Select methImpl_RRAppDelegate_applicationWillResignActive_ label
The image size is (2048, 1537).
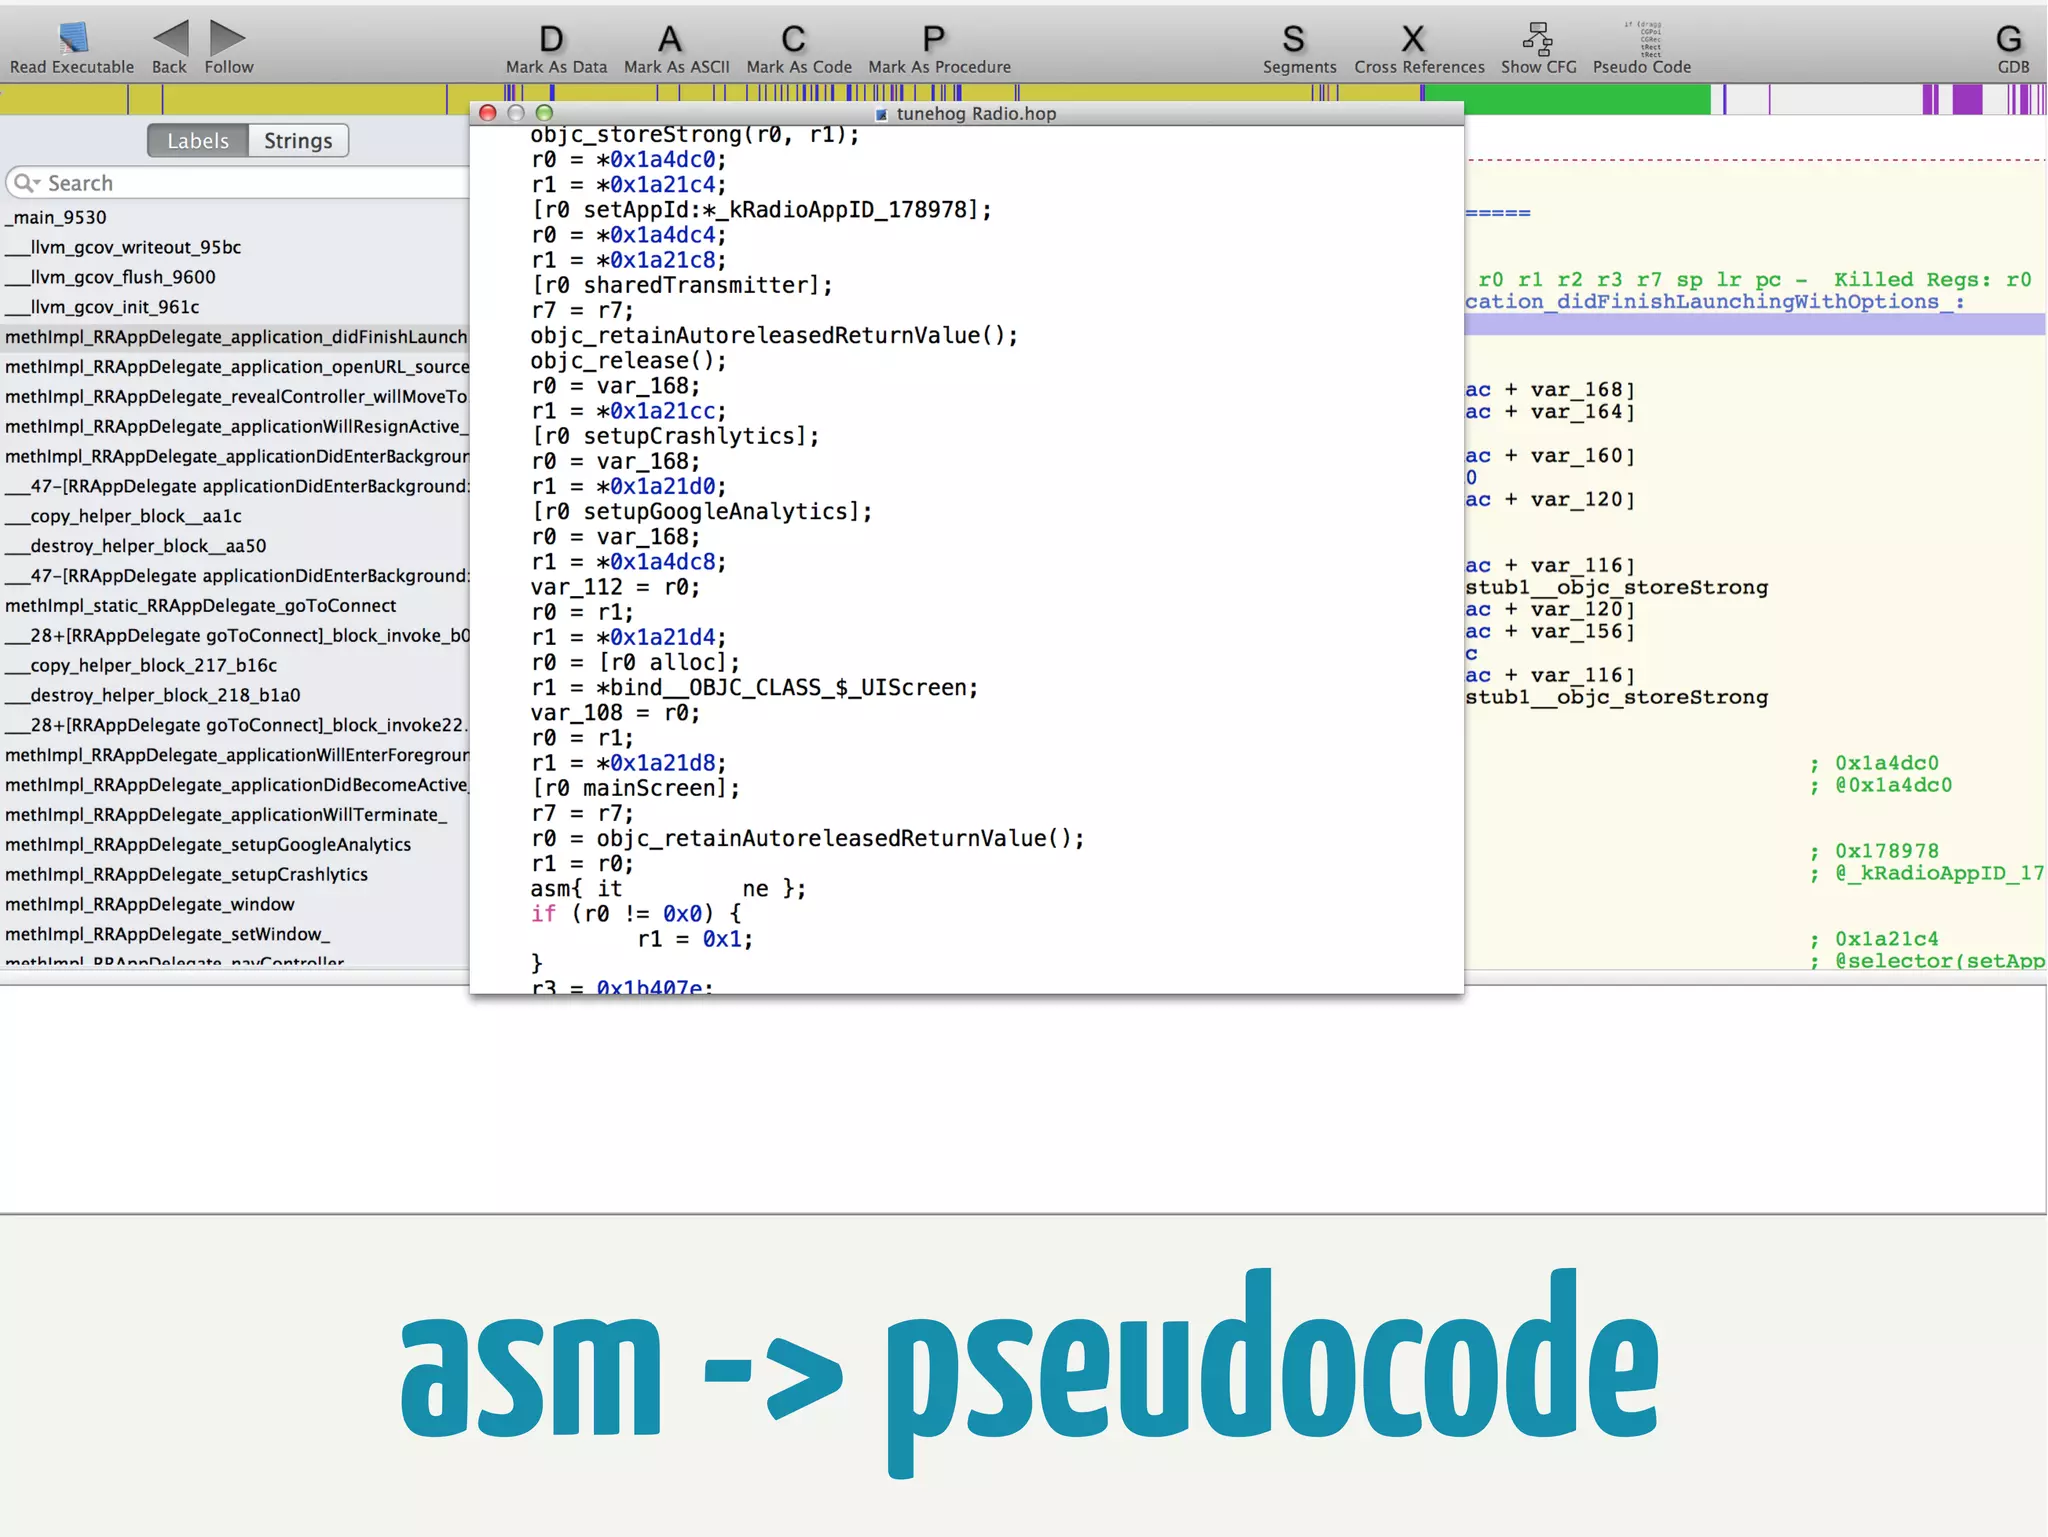point(235,427)
